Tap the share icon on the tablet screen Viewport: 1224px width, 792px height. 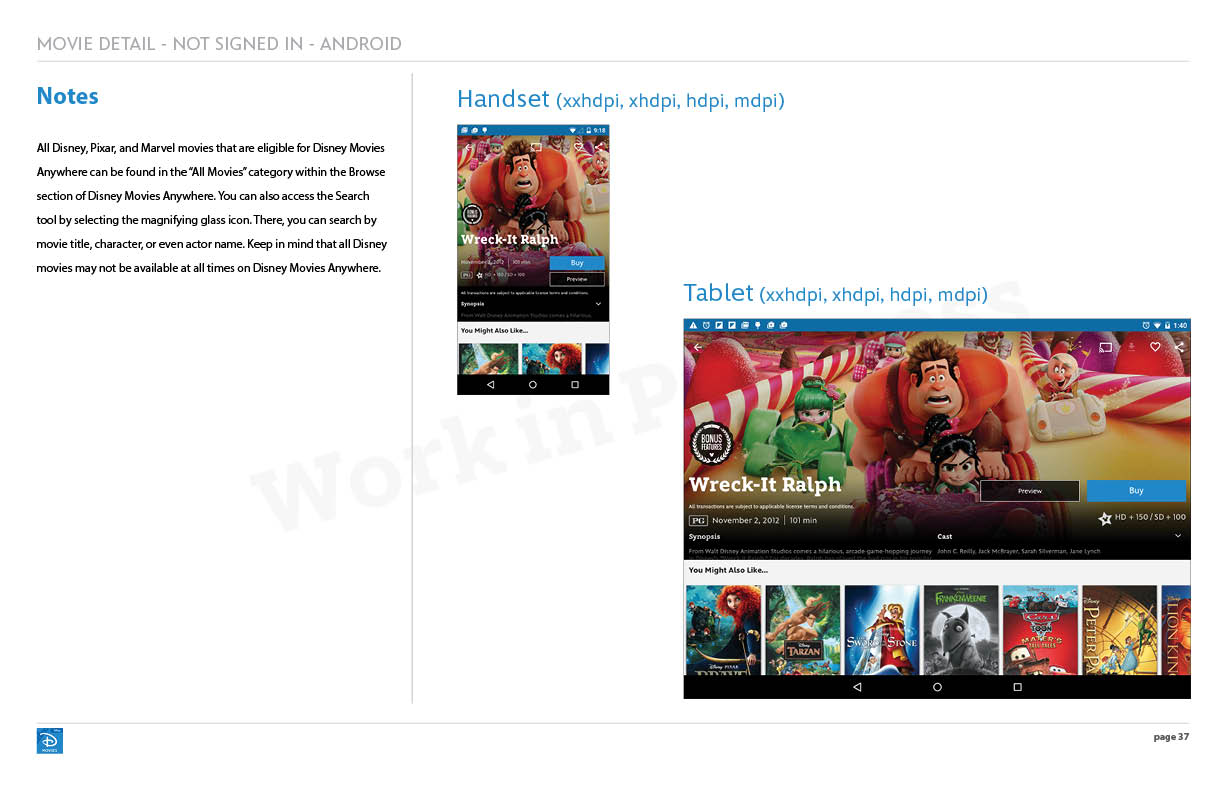(x=1179, y=347)
